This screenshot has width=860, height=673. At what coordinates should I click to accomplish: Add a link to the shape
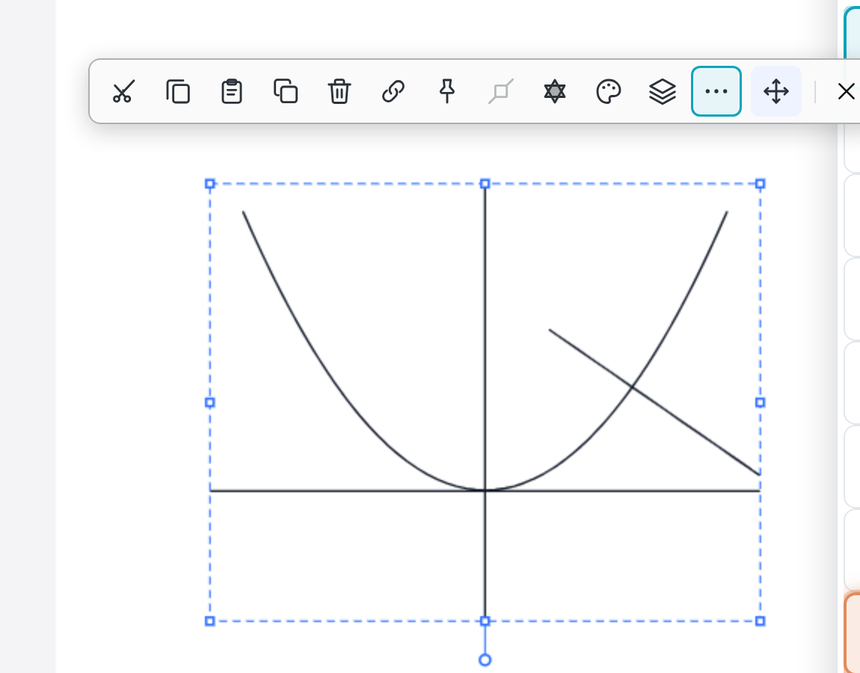[x=393, y=92]
